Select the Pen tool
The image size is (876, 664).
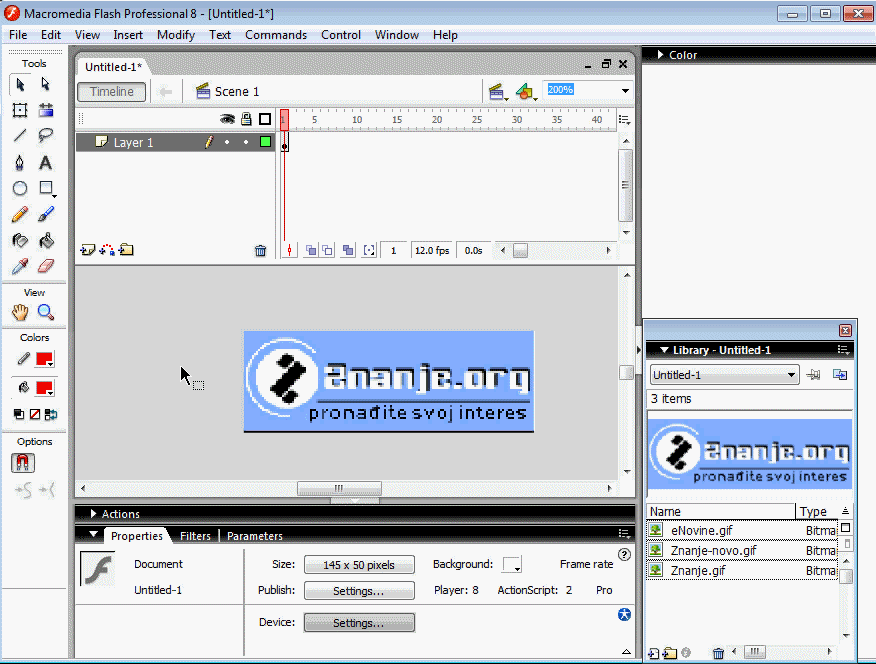click(20, 163)
